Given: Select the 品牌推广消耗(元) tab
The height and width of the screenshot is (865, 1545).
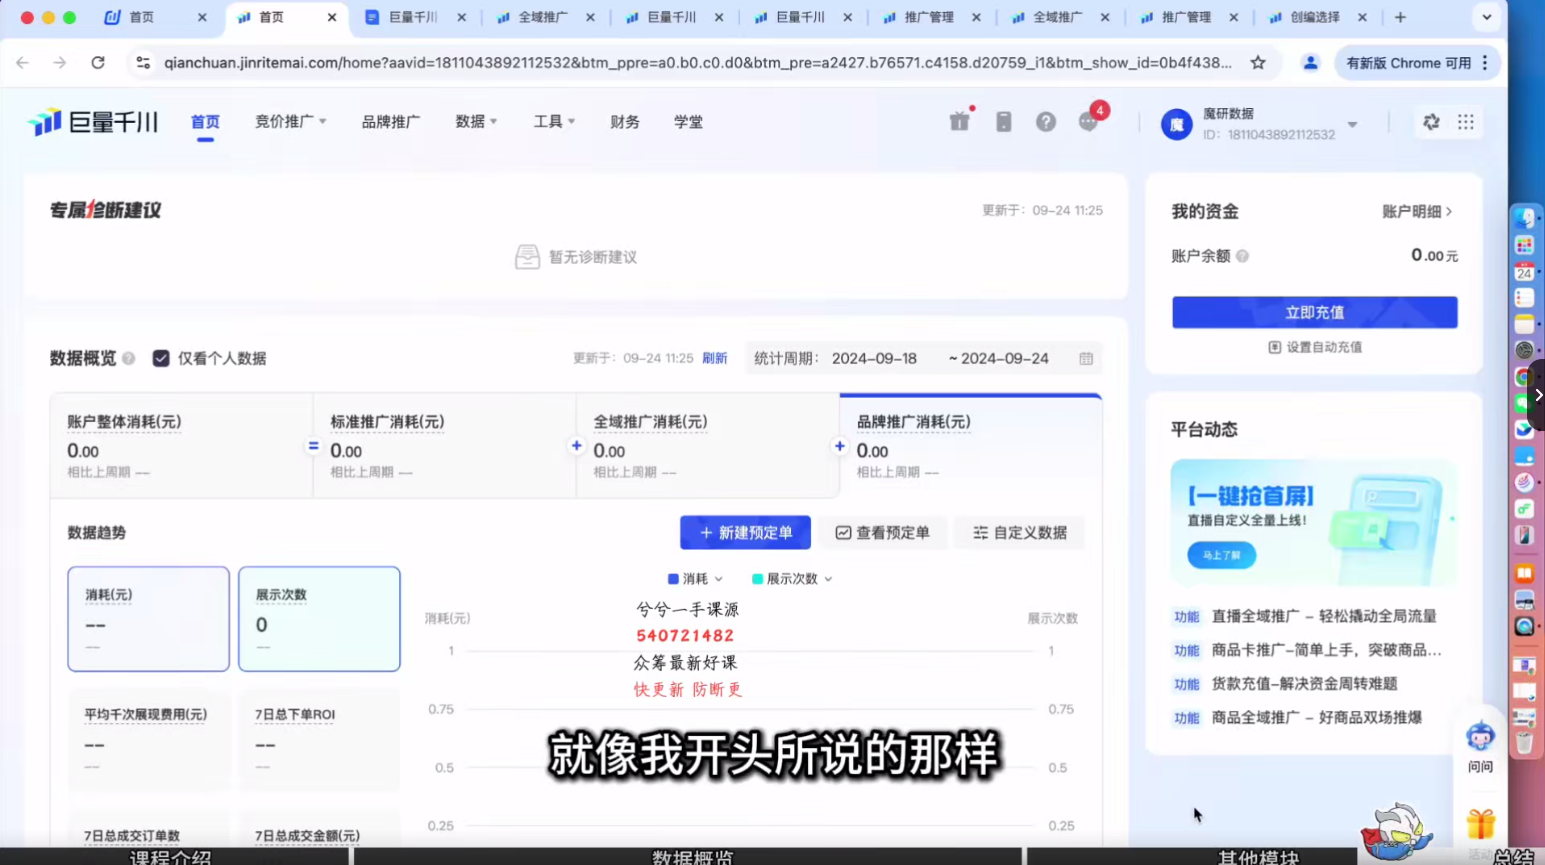Looking at the screenshot, I should click(x=970, y=445).
